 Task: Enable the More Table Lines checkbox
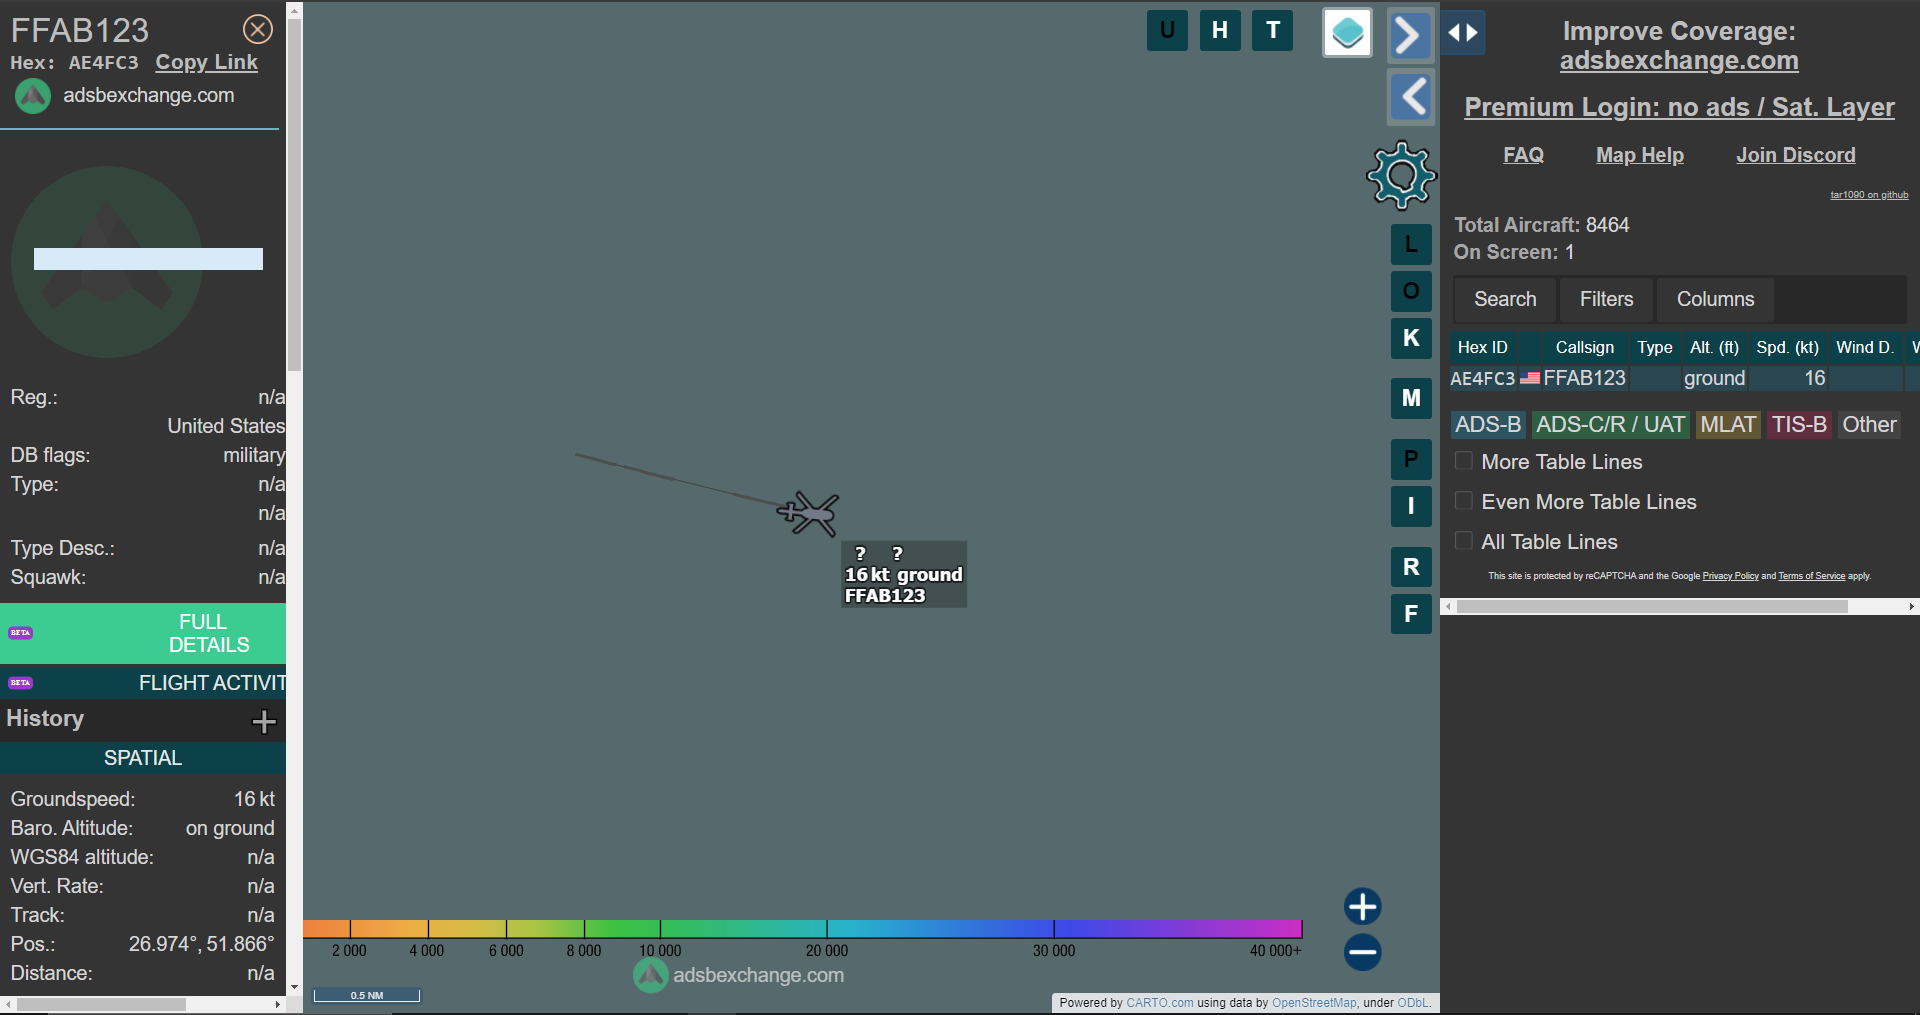point(1463,461)
